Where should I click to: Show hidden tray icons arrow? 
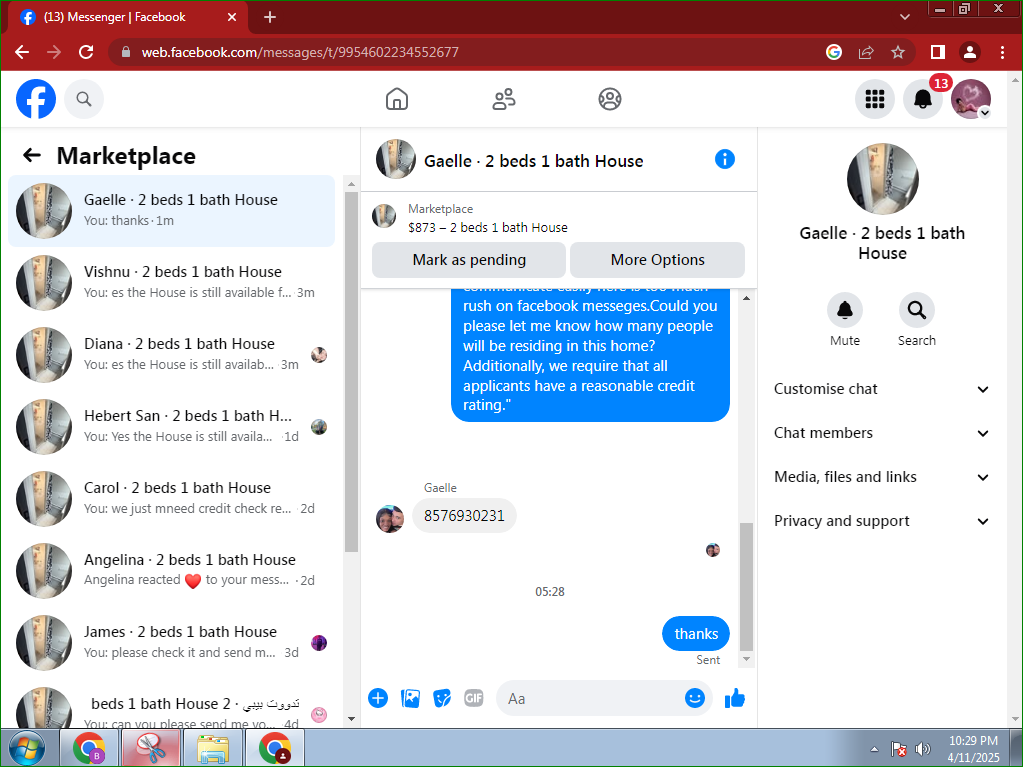tap(874, 749)
